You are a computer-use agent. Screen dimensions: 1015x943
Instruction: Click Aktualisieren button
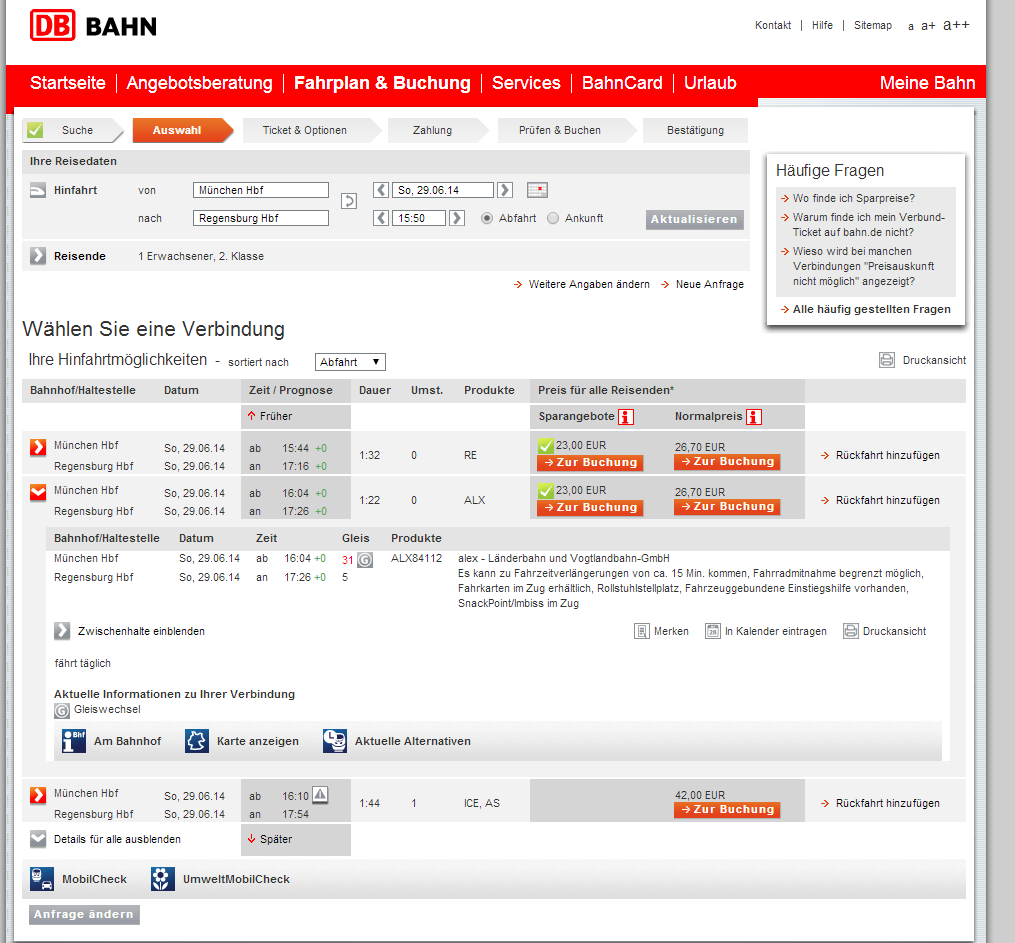point(695,219)
